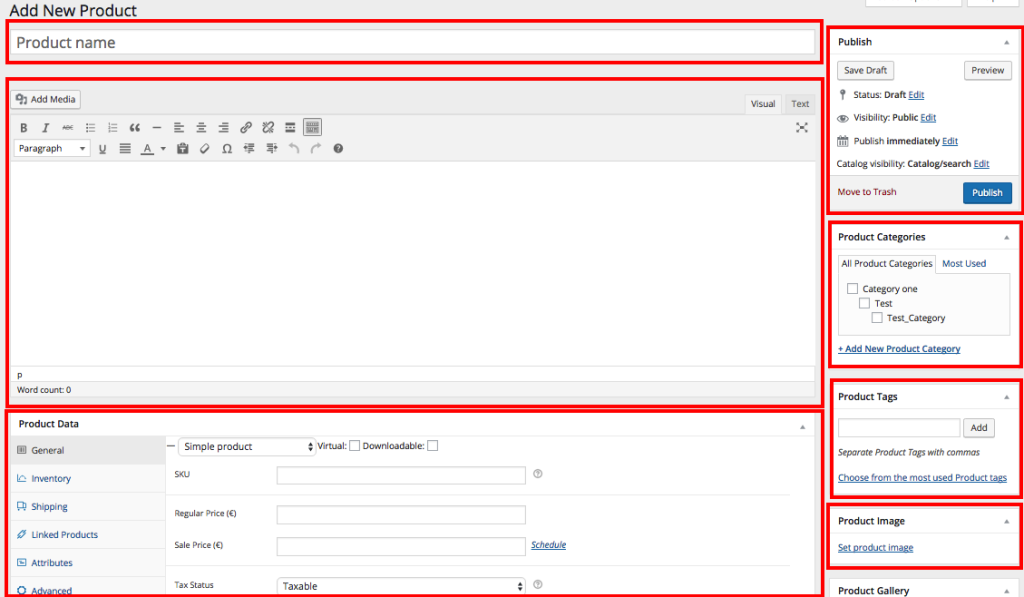This screenshot has width=1024, height=597.
Task: Tick the Category one checkbox
Action: tap(853, 289)
